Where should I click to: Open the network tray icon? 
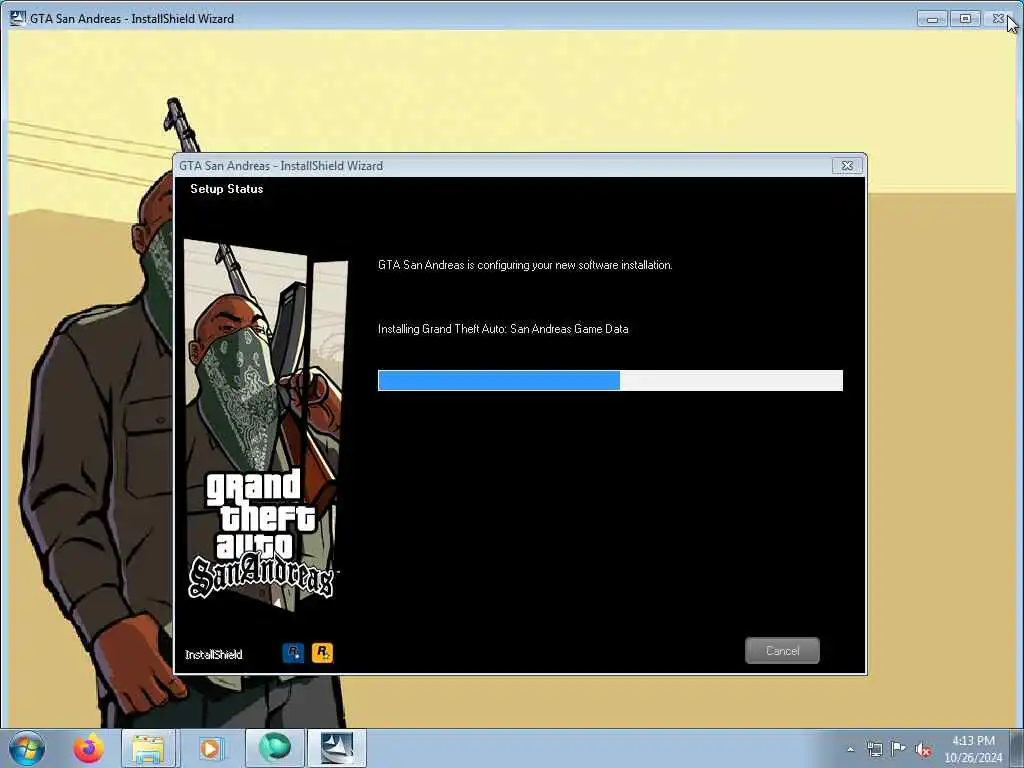pos(874,749)
